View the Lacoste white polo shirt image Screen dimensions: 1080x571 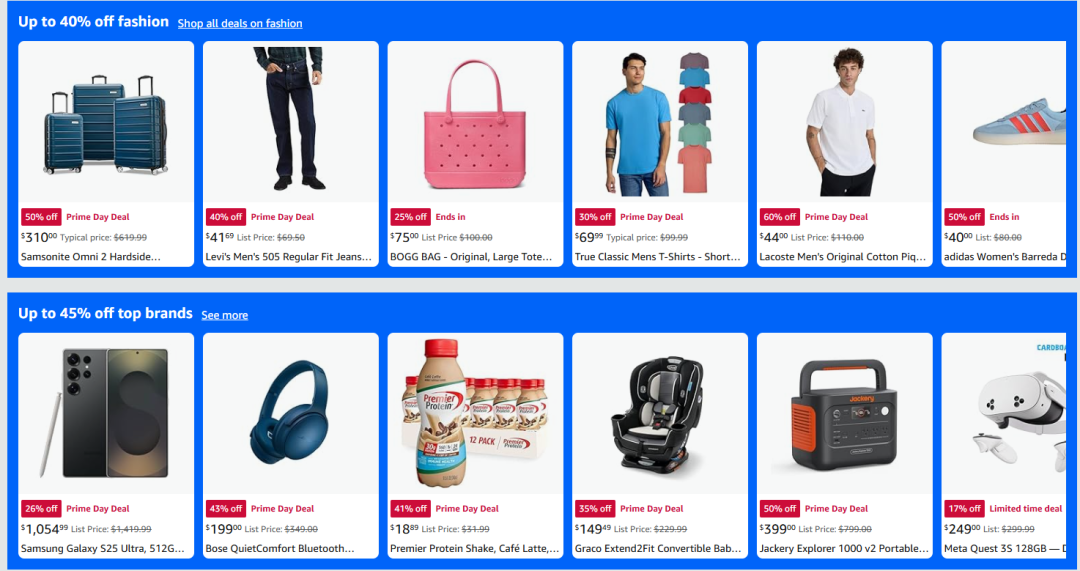(x=844, y=122)
